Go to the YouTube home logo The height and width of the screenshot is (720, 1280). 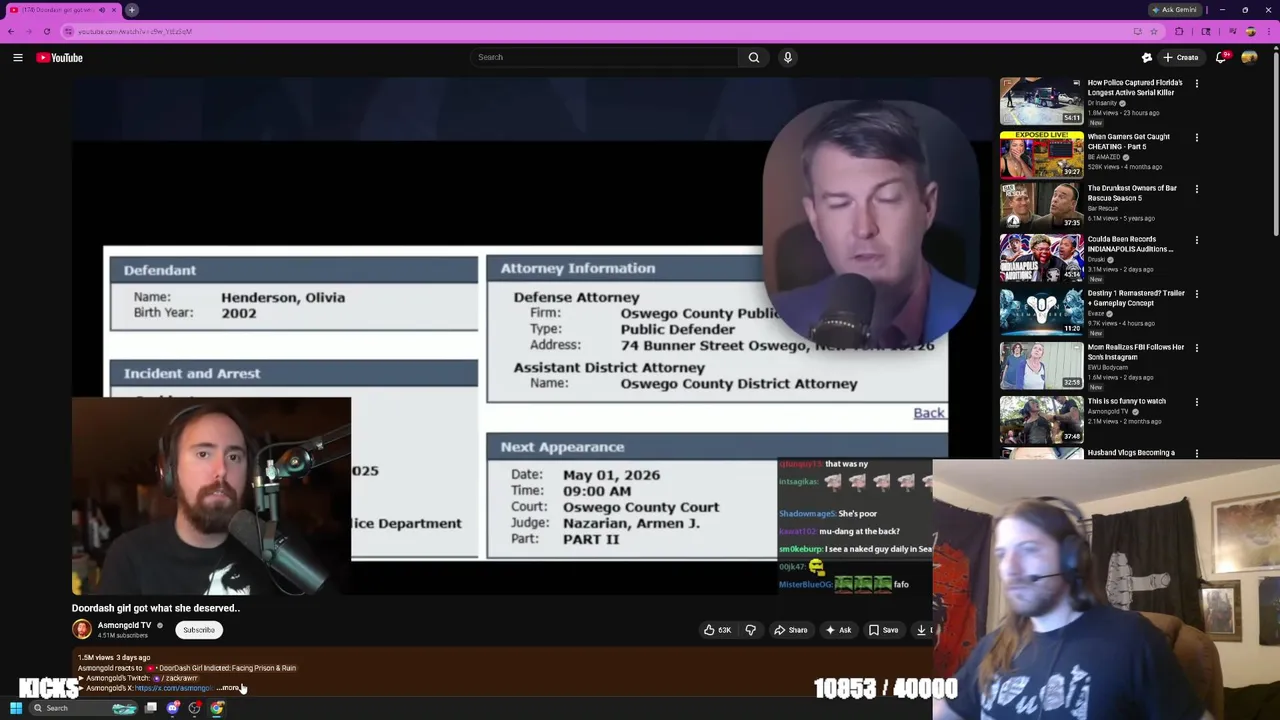click(60, 58)
